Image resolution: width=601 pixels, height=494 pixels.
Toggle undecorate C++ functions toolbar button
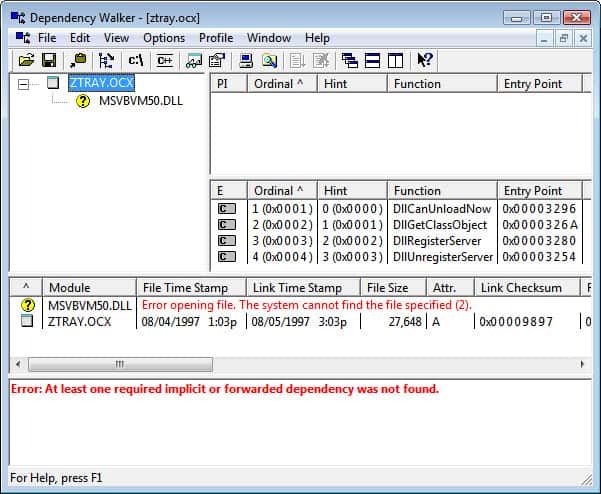164,60
